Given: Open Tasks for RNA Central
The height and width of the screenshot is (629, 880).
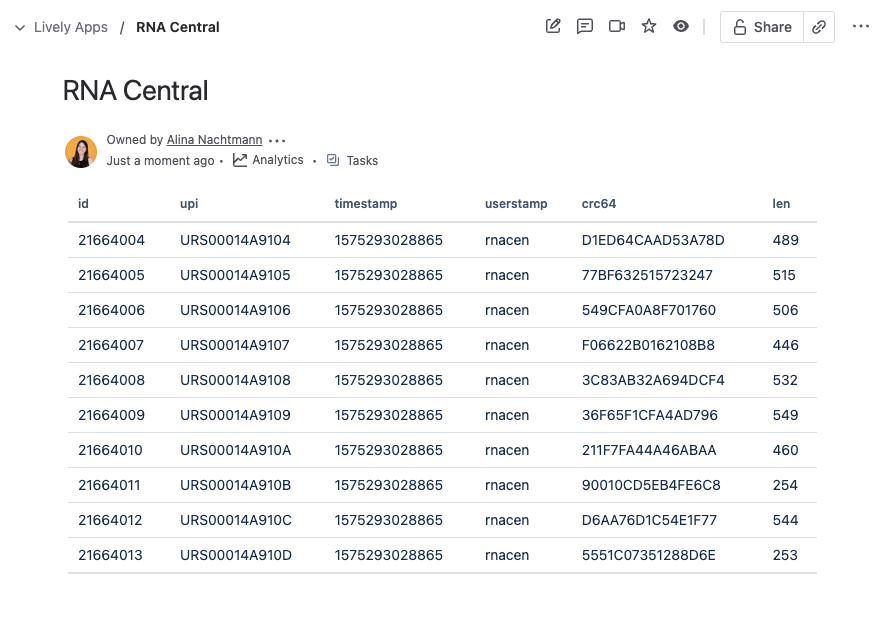Looking at the screenshot, I should point(352,160).
